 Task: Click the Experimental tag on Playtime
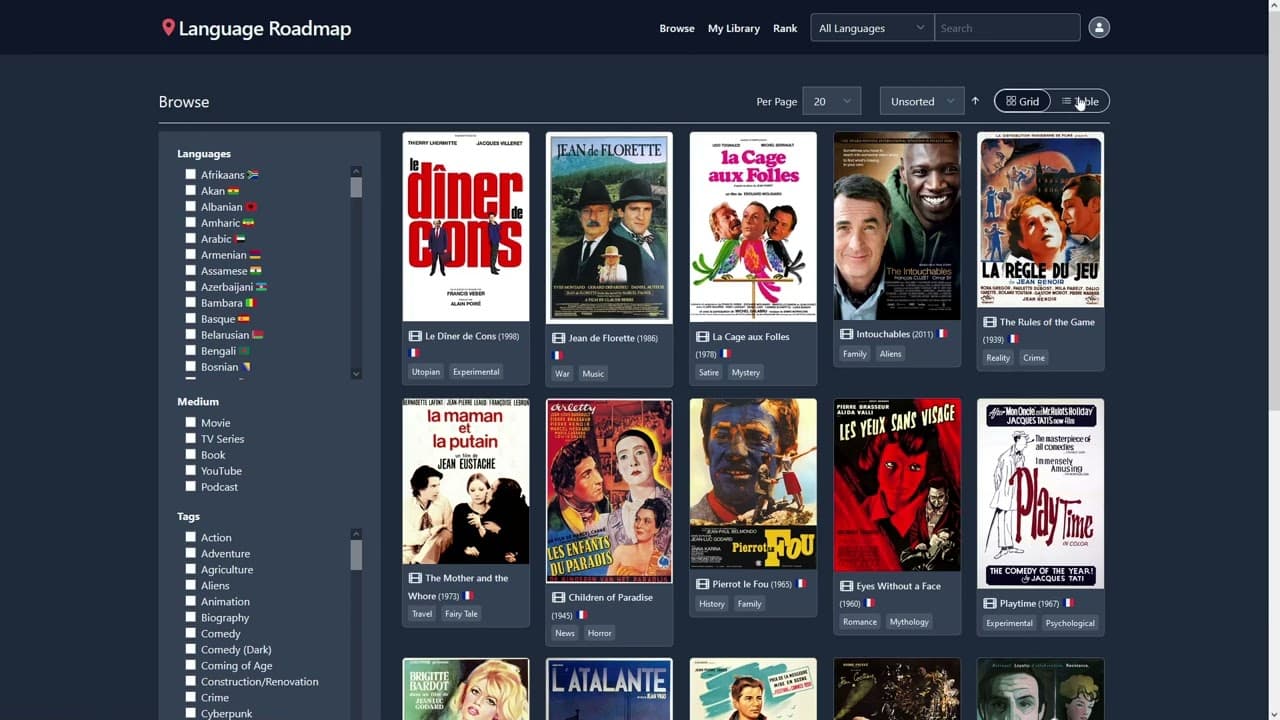(1009, 623)
